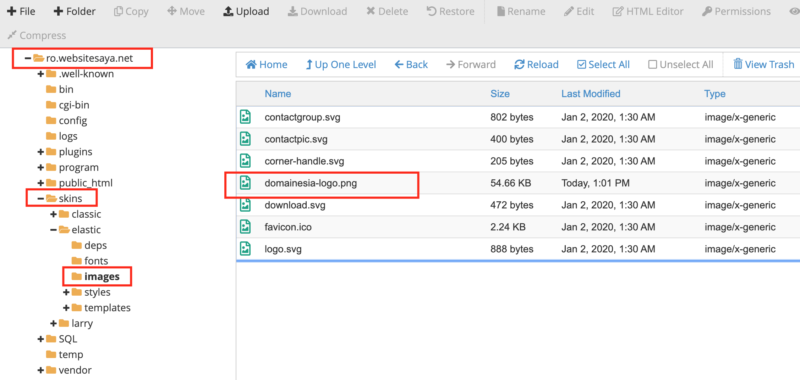Open the temp folder in tree

click(x=64, y=354)
